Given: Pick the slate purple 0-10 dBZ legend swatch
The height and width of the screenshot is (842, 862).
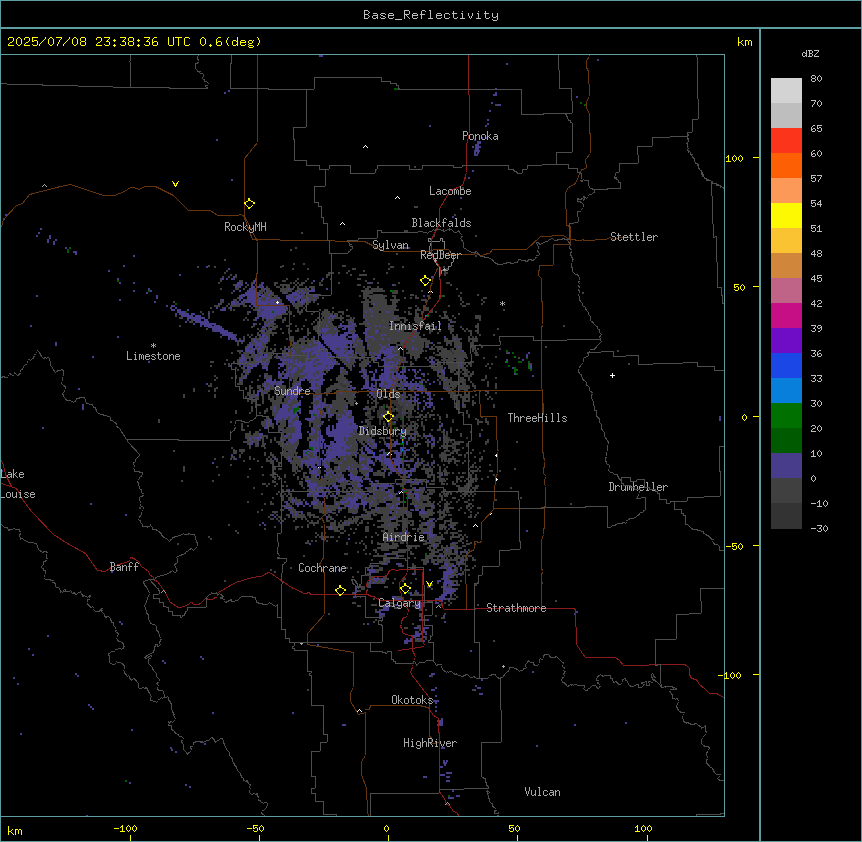Looking at the screenshot, I should point(786,466).
